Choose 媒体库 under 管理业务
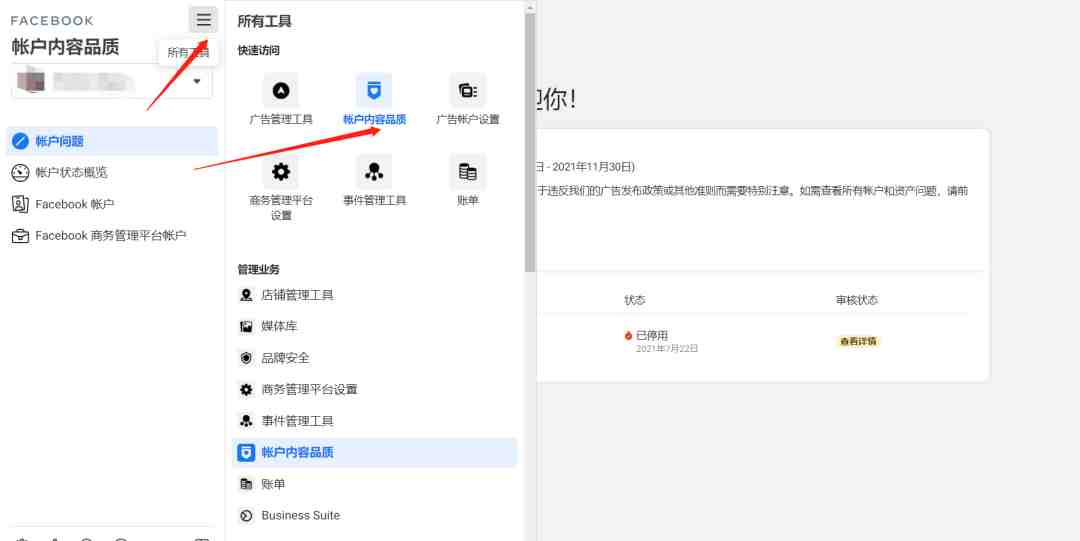This screenshot has height=541, width=1080. 374,326
